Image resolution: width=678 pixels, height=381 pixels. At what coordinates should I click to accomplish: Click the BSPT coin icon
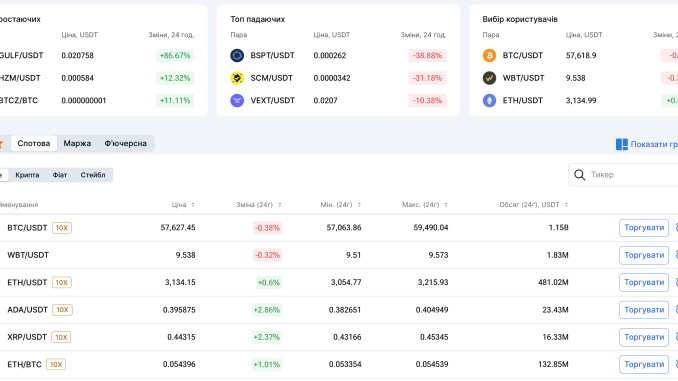[237, 55]
